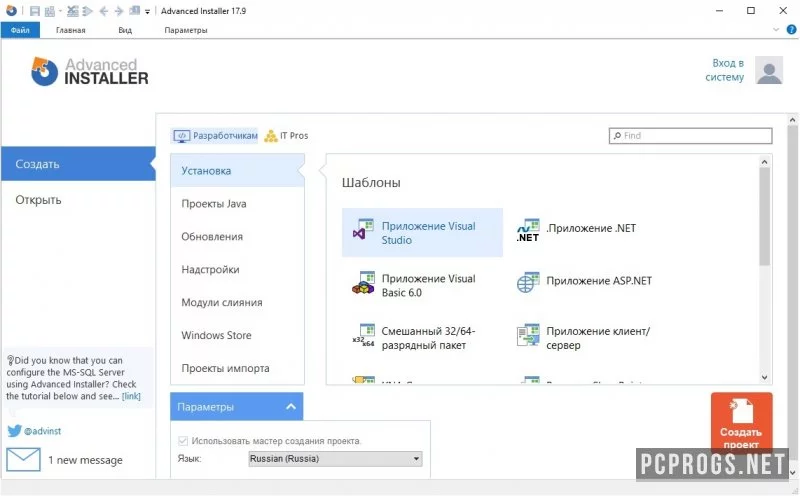Click the outer page scroll-up arrow

(x=792, y=120)
